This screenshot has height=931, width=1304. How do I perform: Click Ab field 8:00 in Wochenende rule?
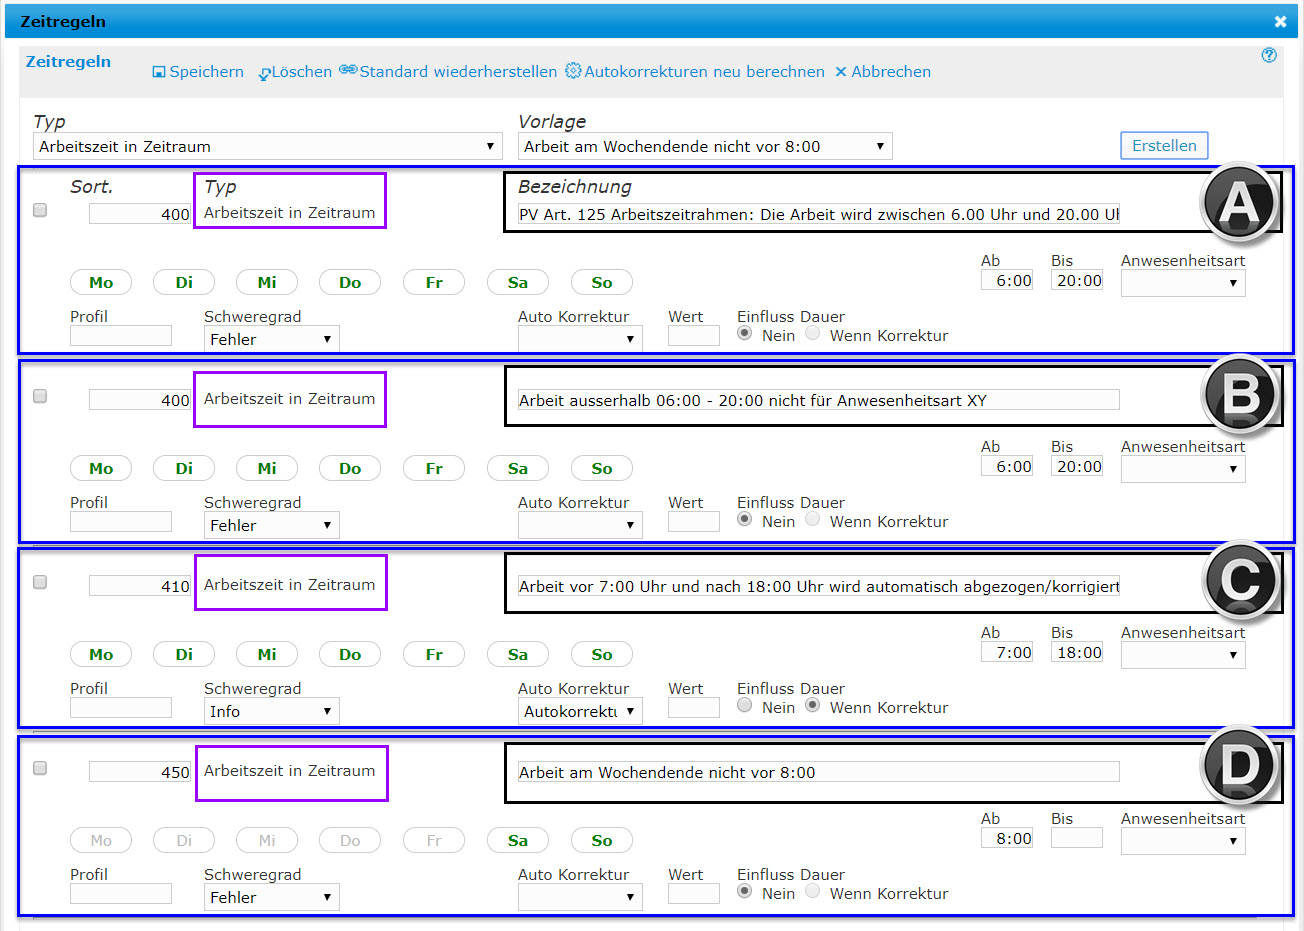click(x=1007, y=838)
